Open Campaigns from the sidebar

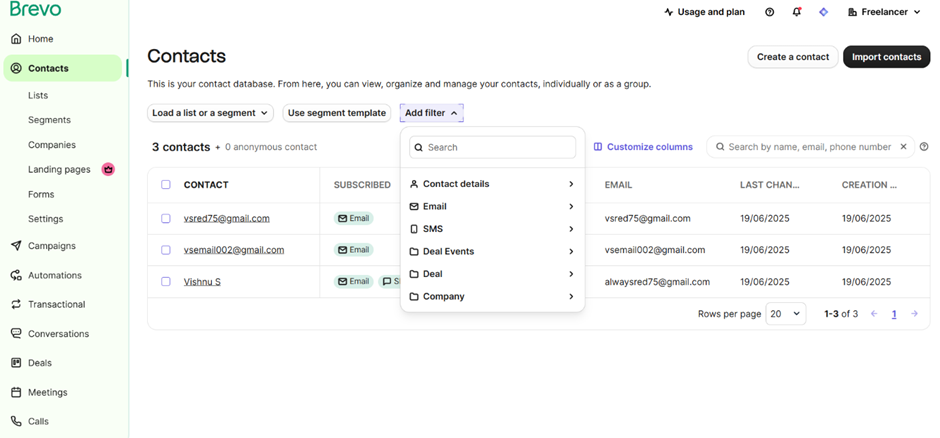pyautogui.click(x=51, y=246)
